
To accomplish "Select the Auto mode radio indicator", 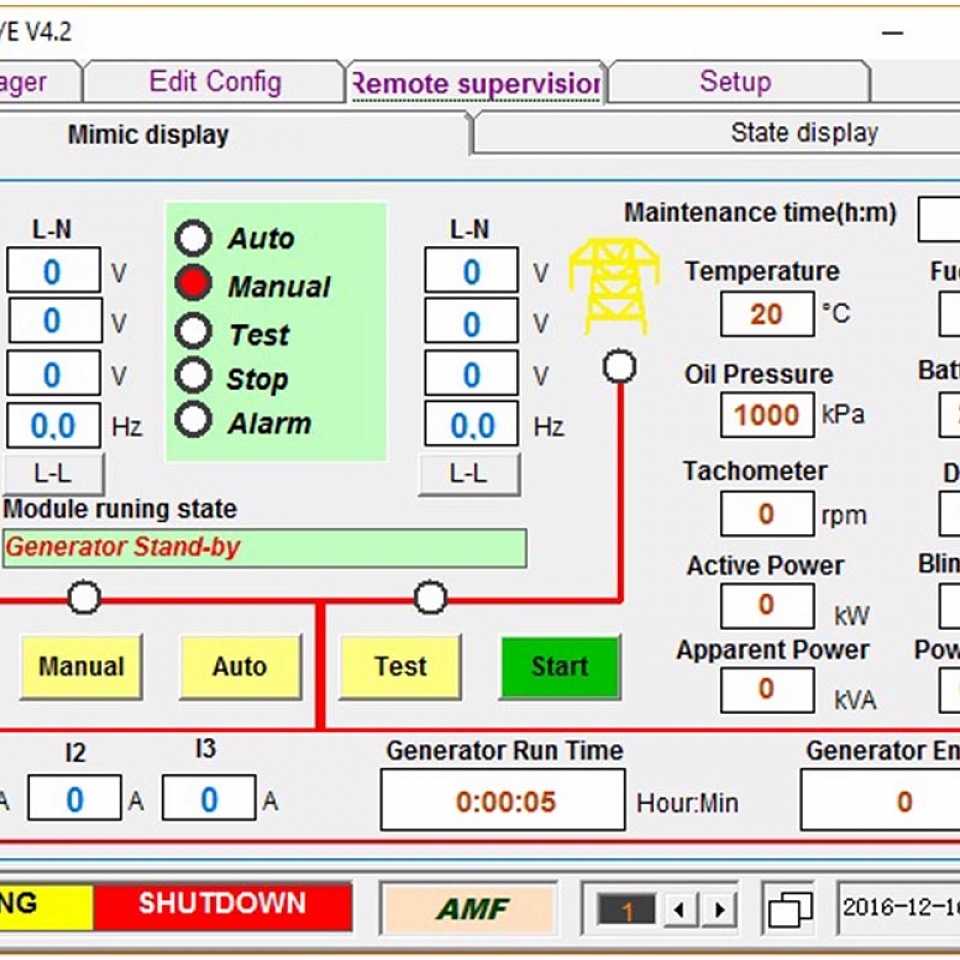I will coord(193,238).
